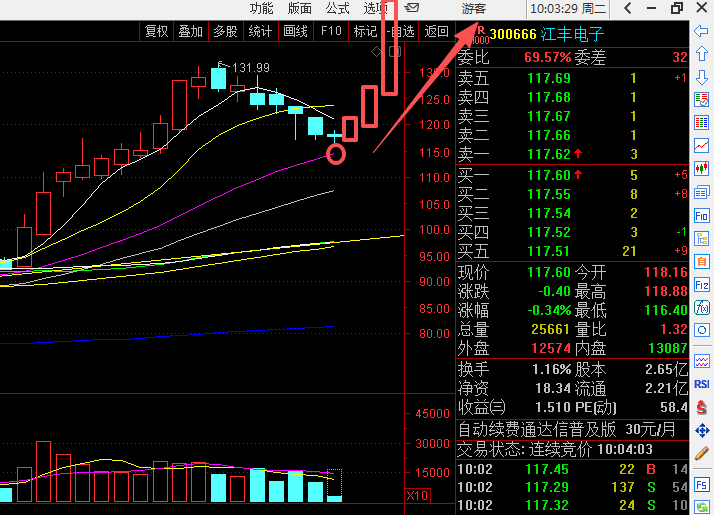Click the blue circle icon in sidebar
This screenshot has width=714, height=515.
701,331
